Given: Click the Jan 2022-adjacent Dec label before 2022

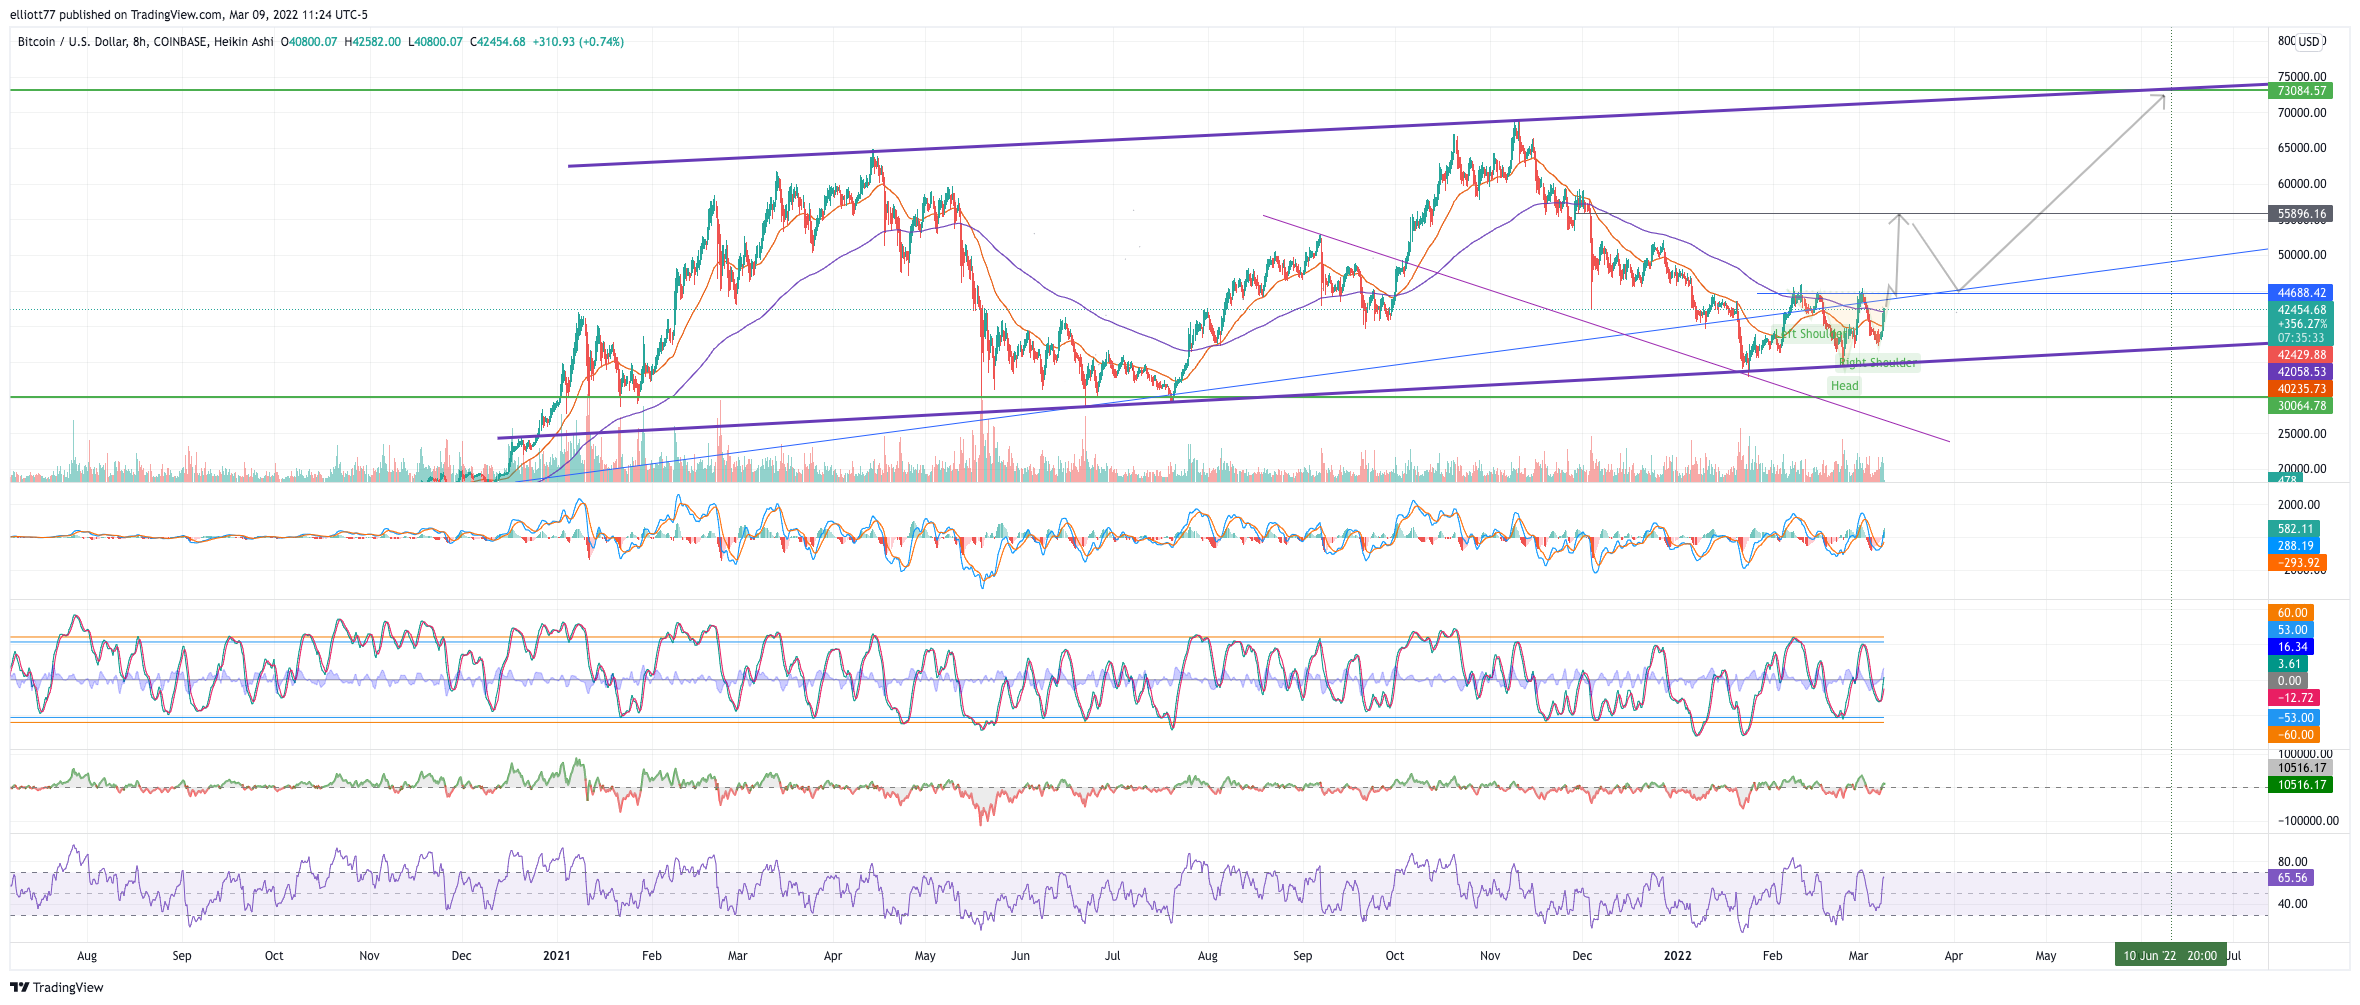Looking at the screenshot, I should pos(1582,956).
